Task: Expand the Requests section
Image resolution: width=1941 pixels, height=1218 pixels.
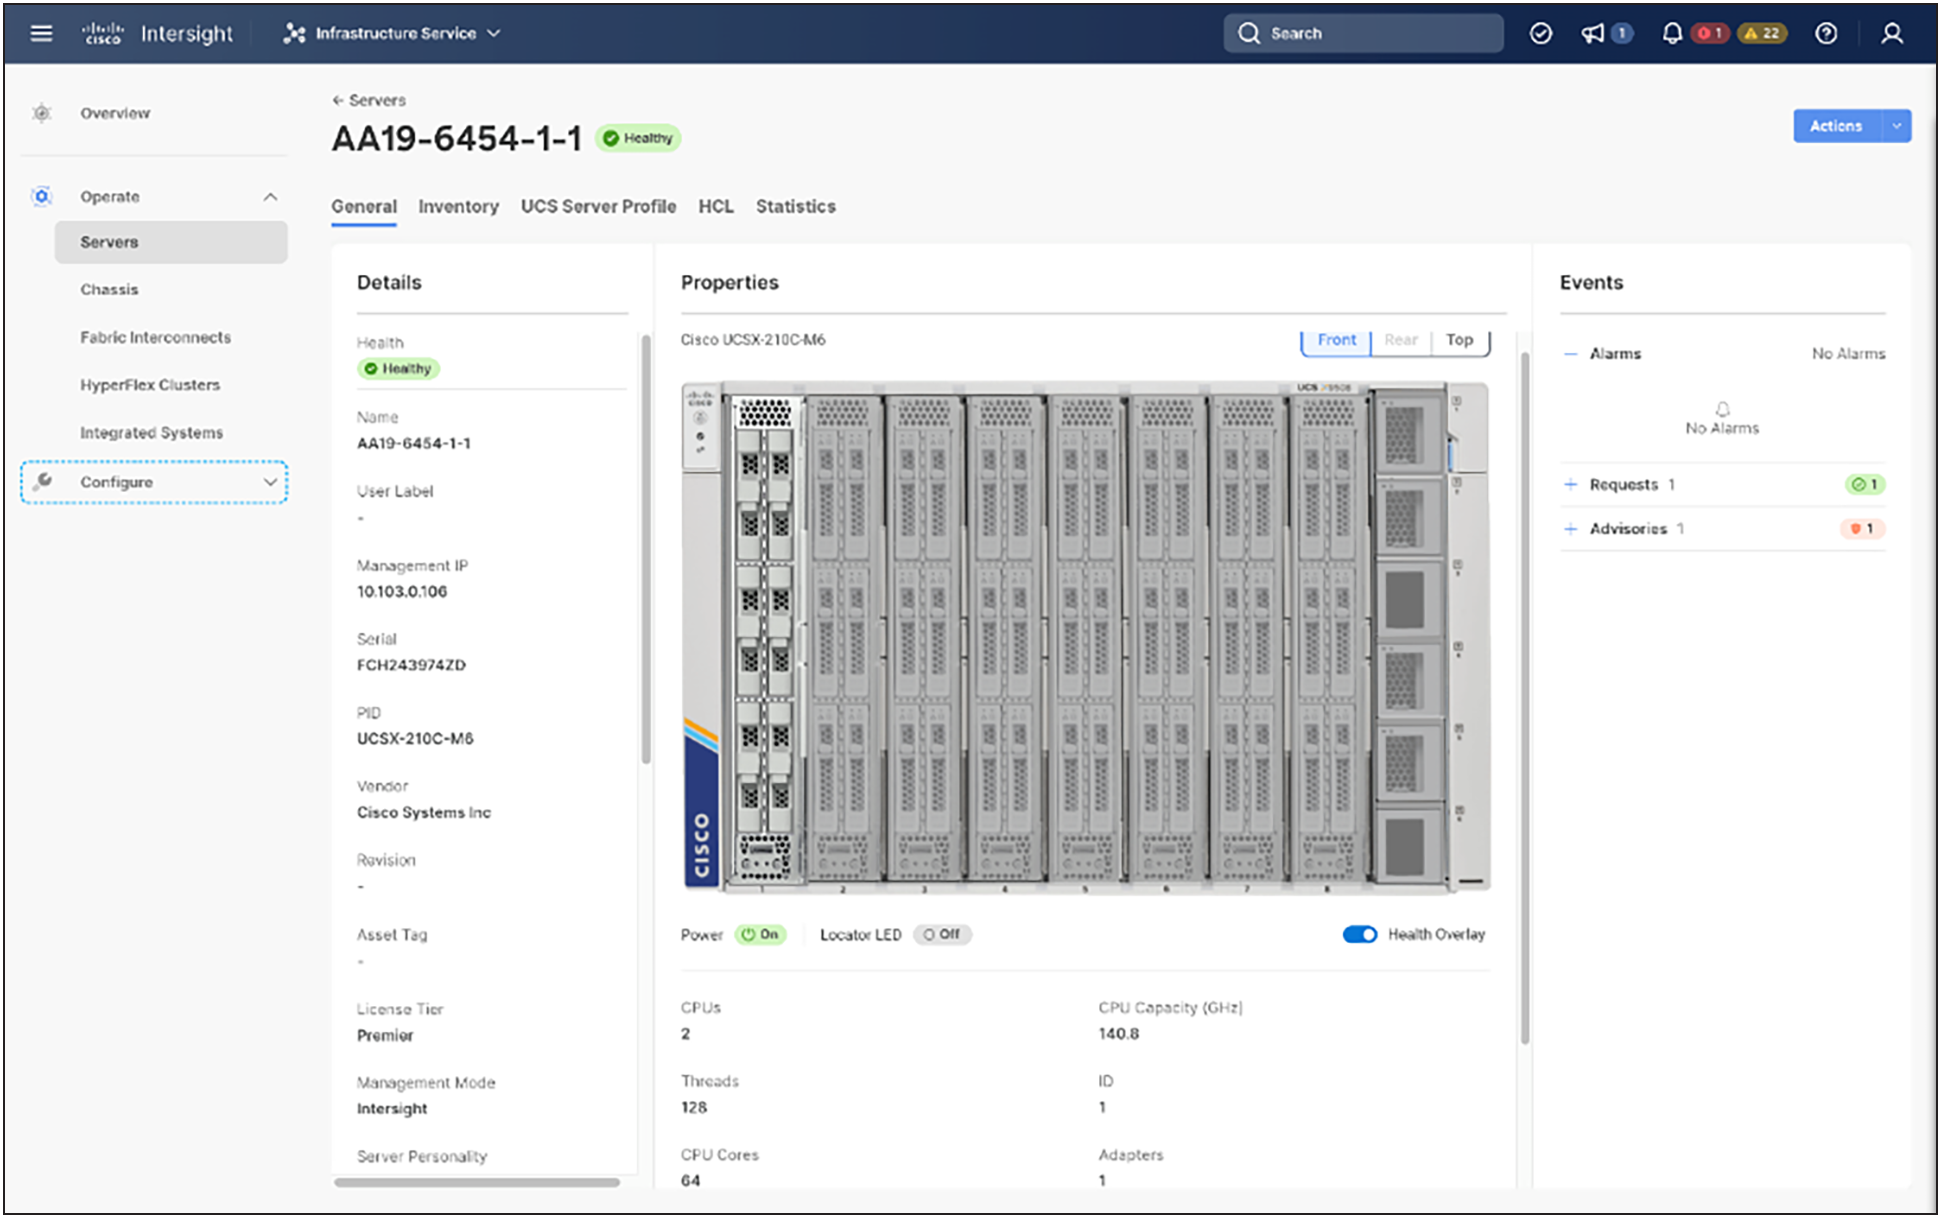Action: (1571, 484)
